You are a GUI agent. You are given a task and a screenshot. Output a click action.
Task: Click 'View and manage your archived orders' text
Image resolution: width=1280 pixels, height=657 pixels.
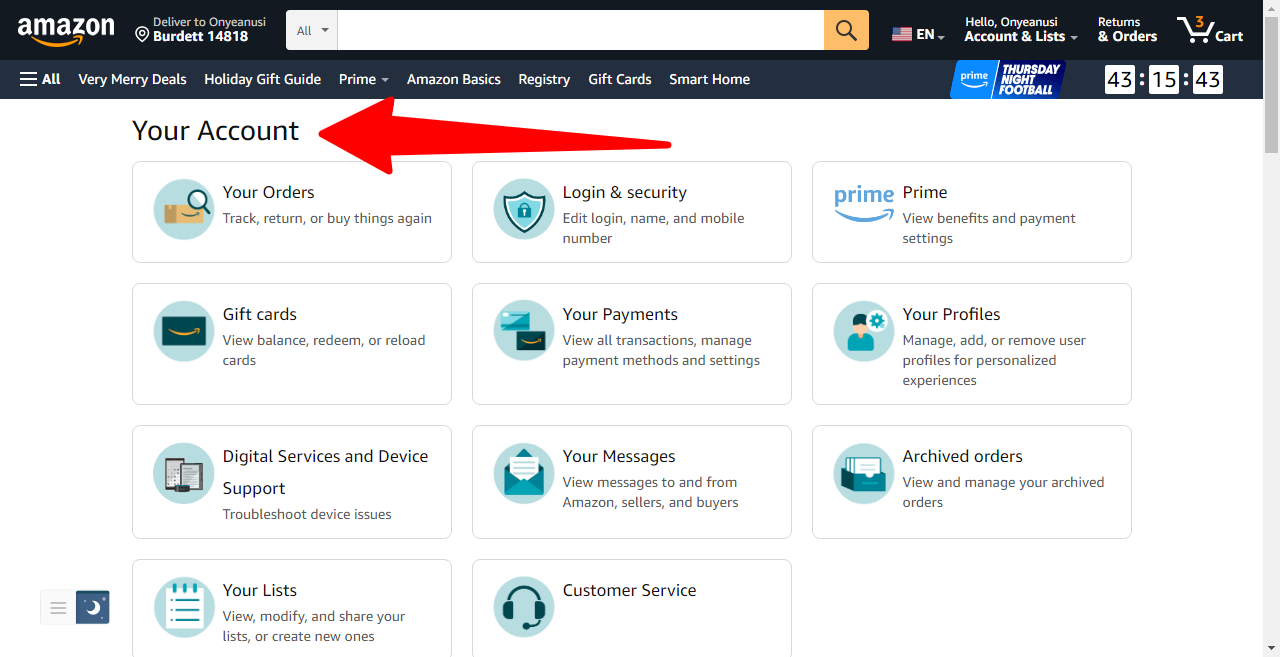1003,492
